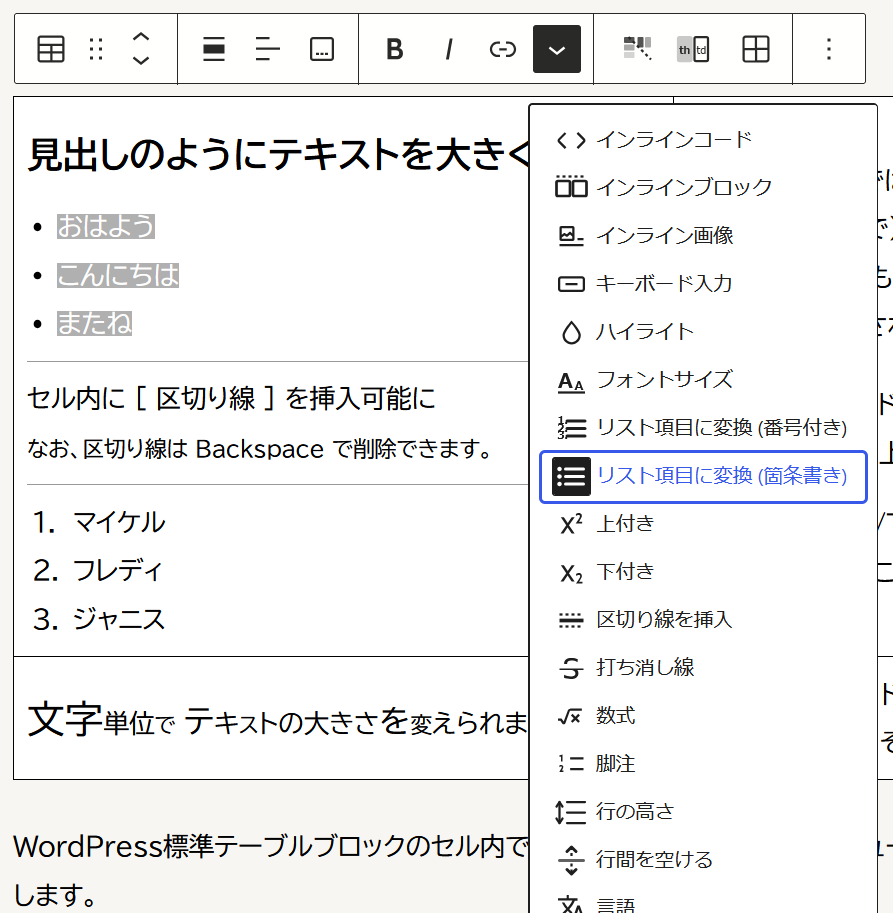Open the text alignment toolbar button
Image resolution: width=893 pixels, height=913 pixels.
point(268,49)
